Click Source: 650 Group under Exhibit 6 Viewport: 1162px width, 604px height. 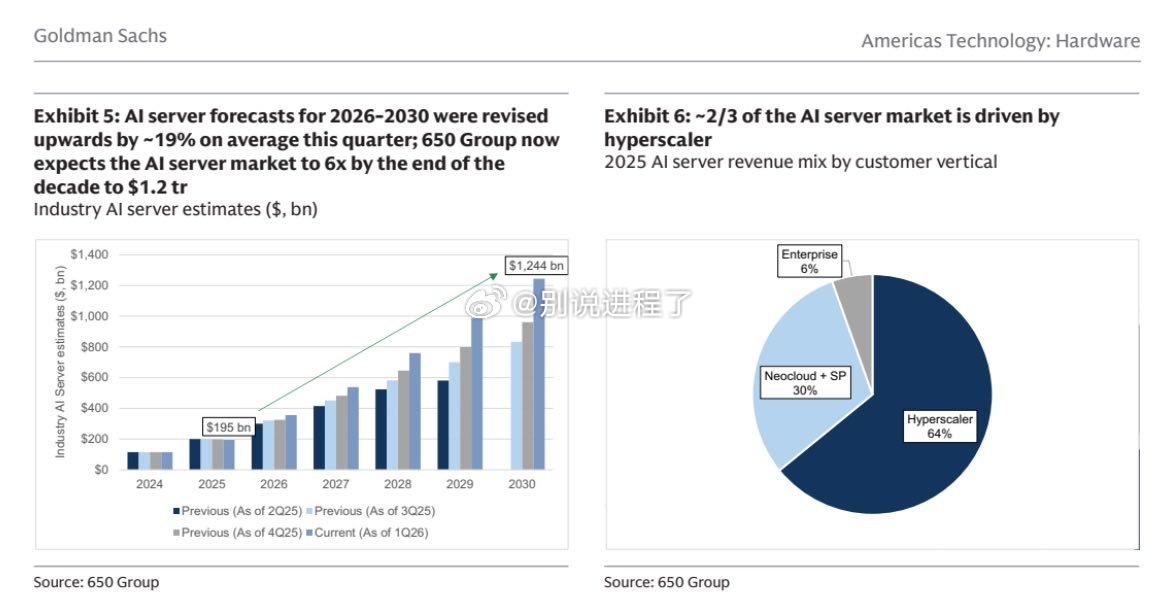tap(667, 583)
